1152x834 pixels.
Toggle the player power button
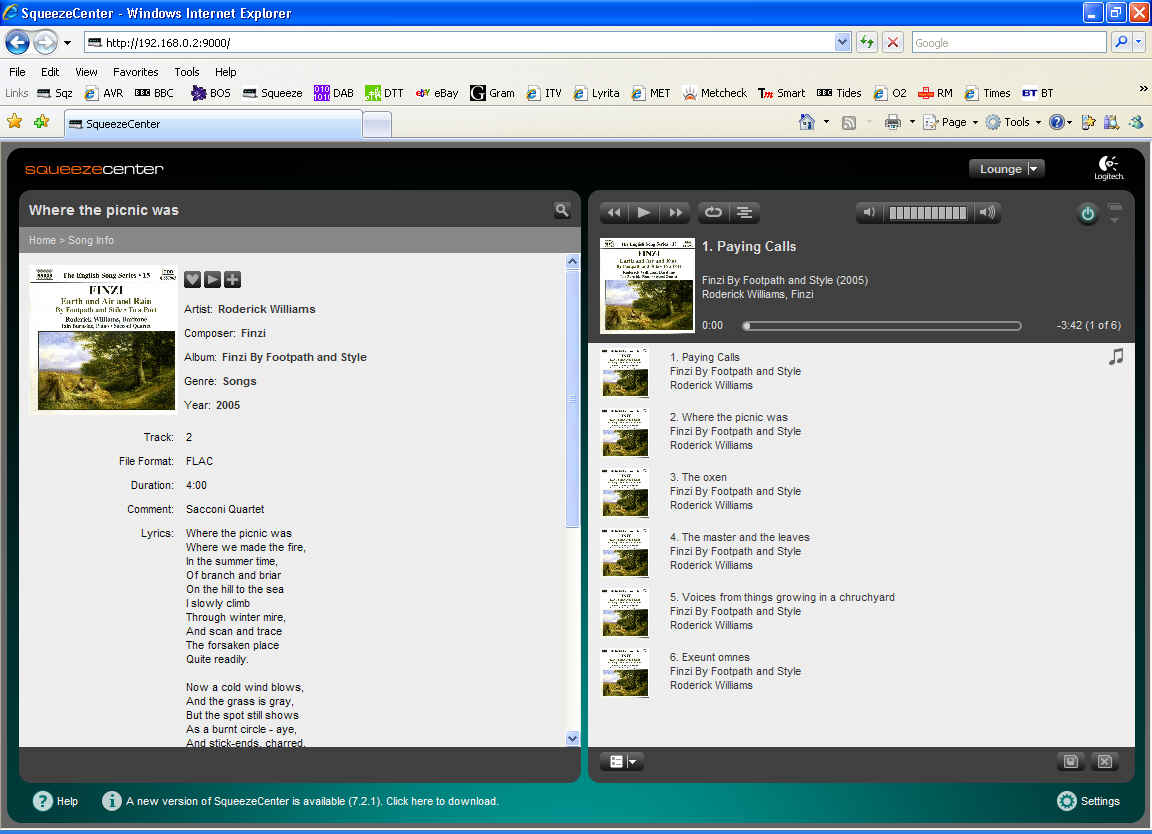[x=1087, y=213]
